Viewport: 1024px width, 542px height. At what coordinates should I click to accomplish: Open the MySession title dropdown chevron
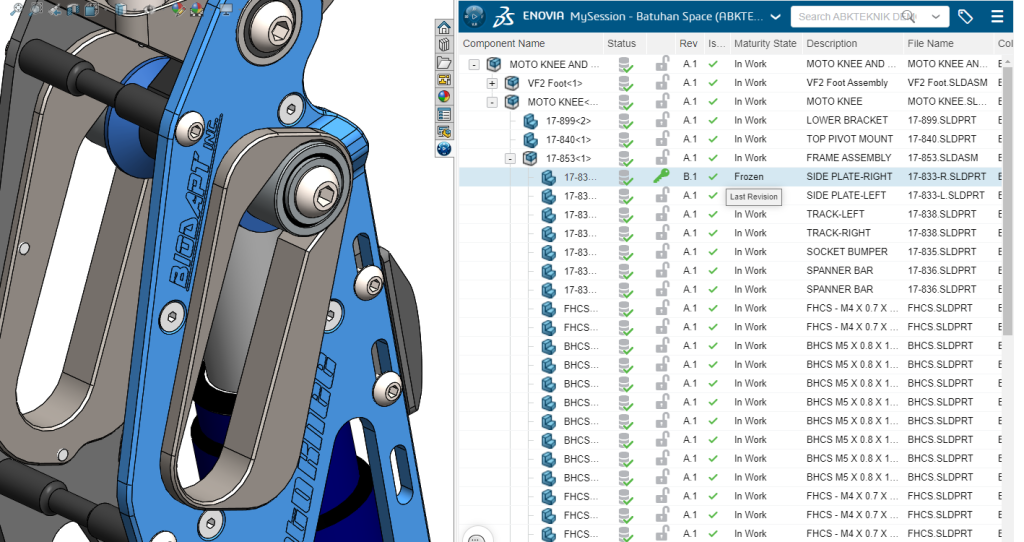(x=776, y=17)
